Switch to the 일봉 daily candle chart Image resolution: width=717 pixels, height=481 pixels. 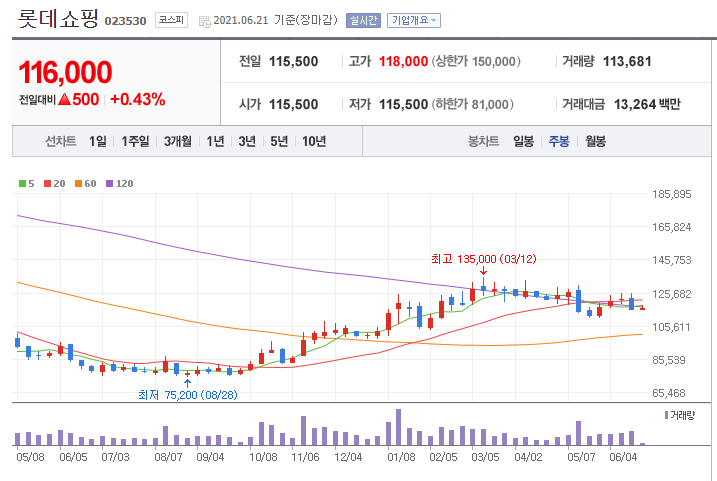coord(523,141)
